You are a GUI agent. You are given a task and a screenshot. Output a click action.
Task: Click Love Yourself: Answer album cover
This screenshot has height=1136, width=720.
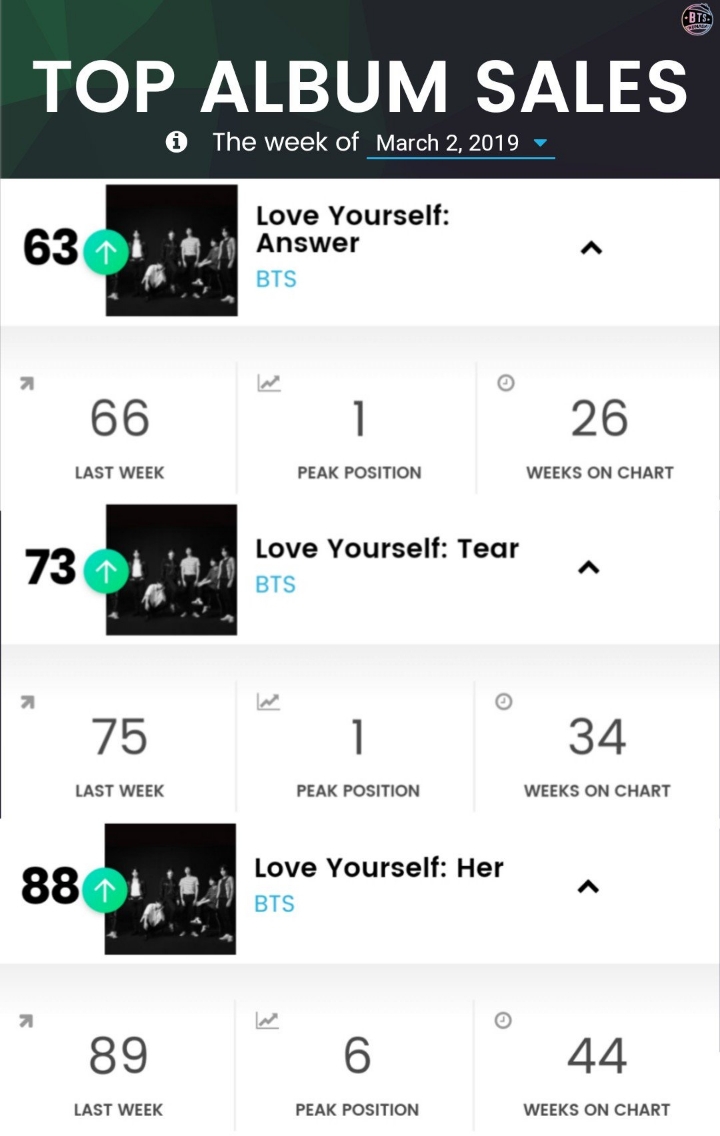click(172, 250)
